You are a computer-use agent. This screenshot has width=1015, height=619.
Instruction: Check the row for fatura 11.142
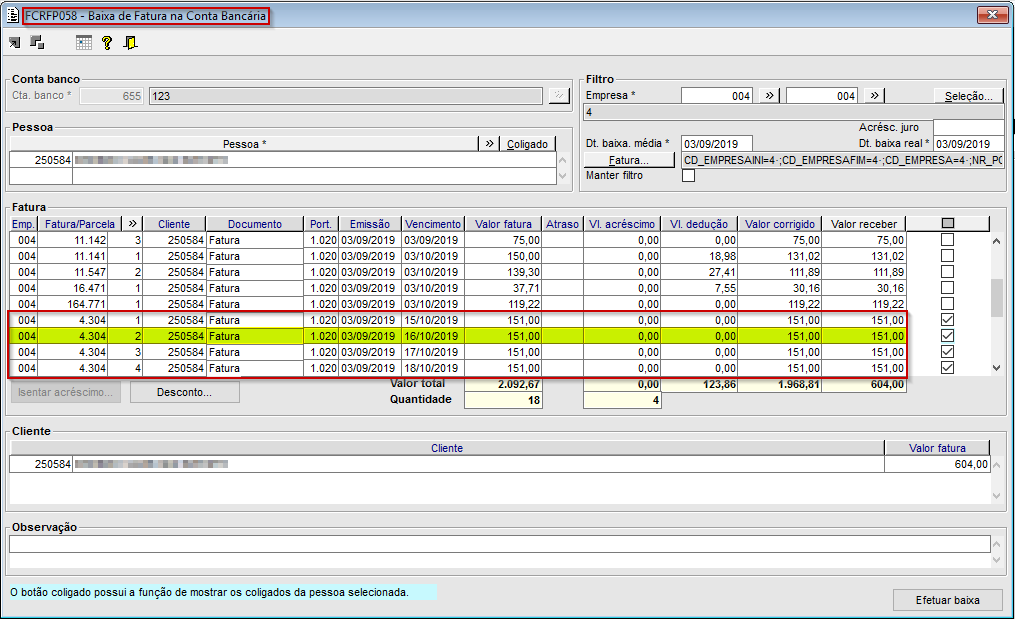tap(947, 240)
